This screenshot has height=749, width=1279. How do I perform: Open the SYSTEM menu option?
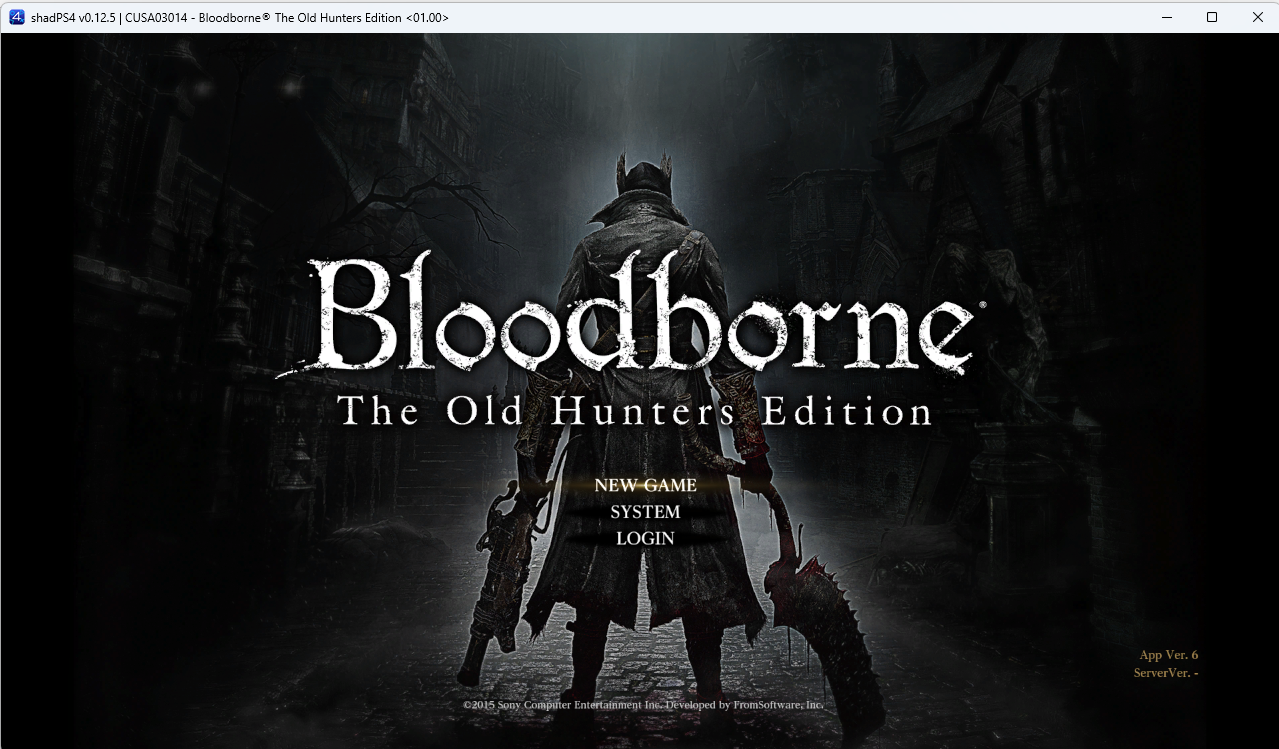tap(645, 512)
